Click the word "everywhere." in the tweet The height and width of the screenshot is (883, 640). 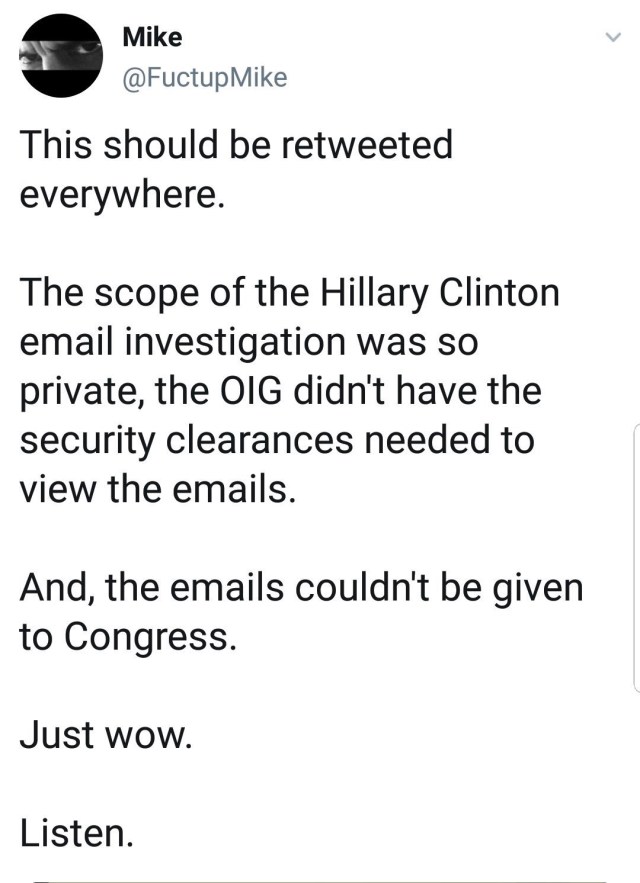(x=117, y=193)
